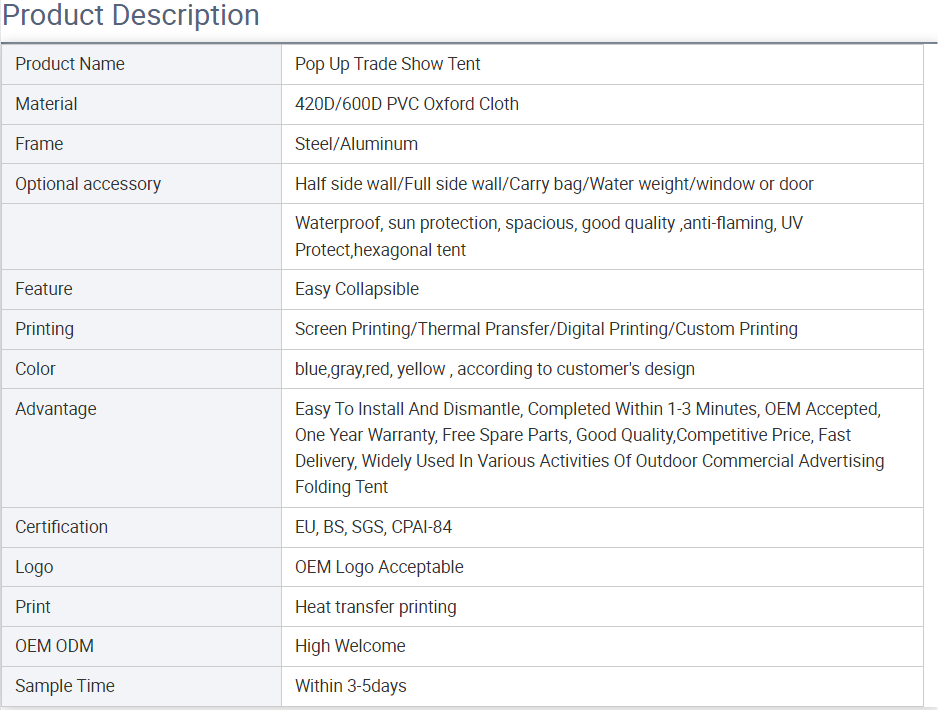Select the OEM ODM label cell
The width and height of the screenshot is (938, 710).
141,647
